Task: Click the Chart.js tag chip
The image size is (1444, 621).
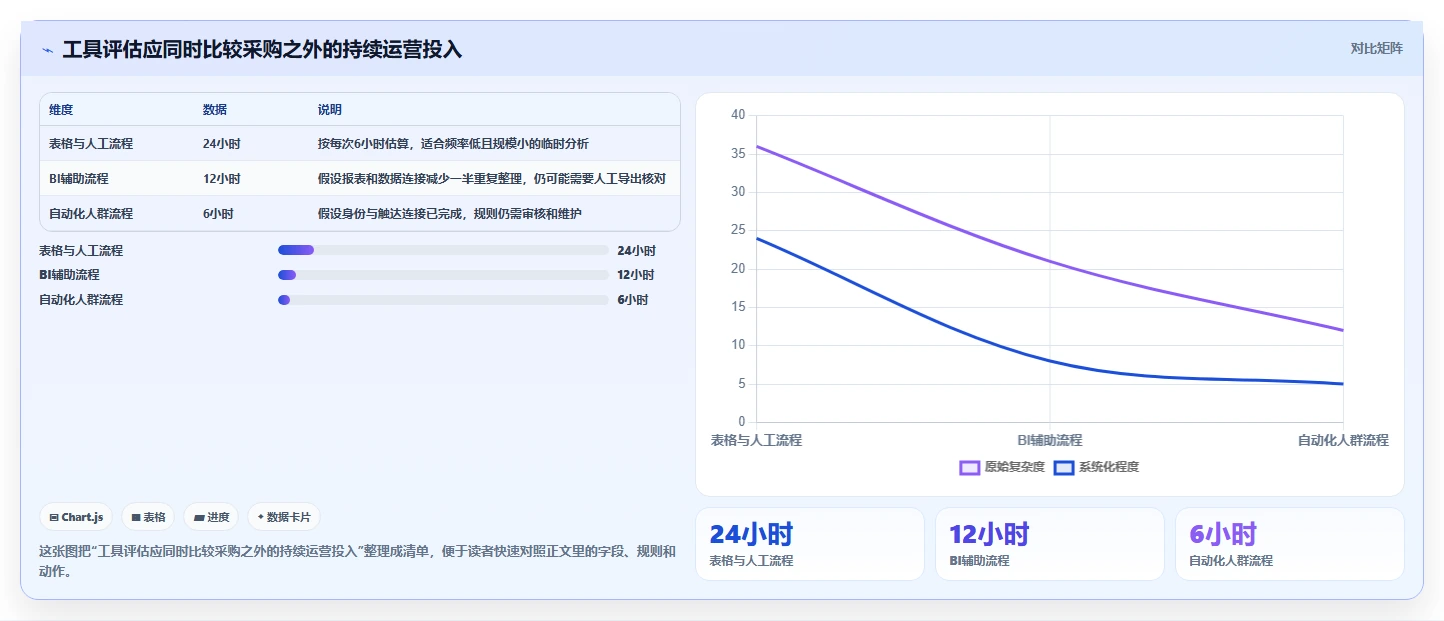Action: coord(77,517)
